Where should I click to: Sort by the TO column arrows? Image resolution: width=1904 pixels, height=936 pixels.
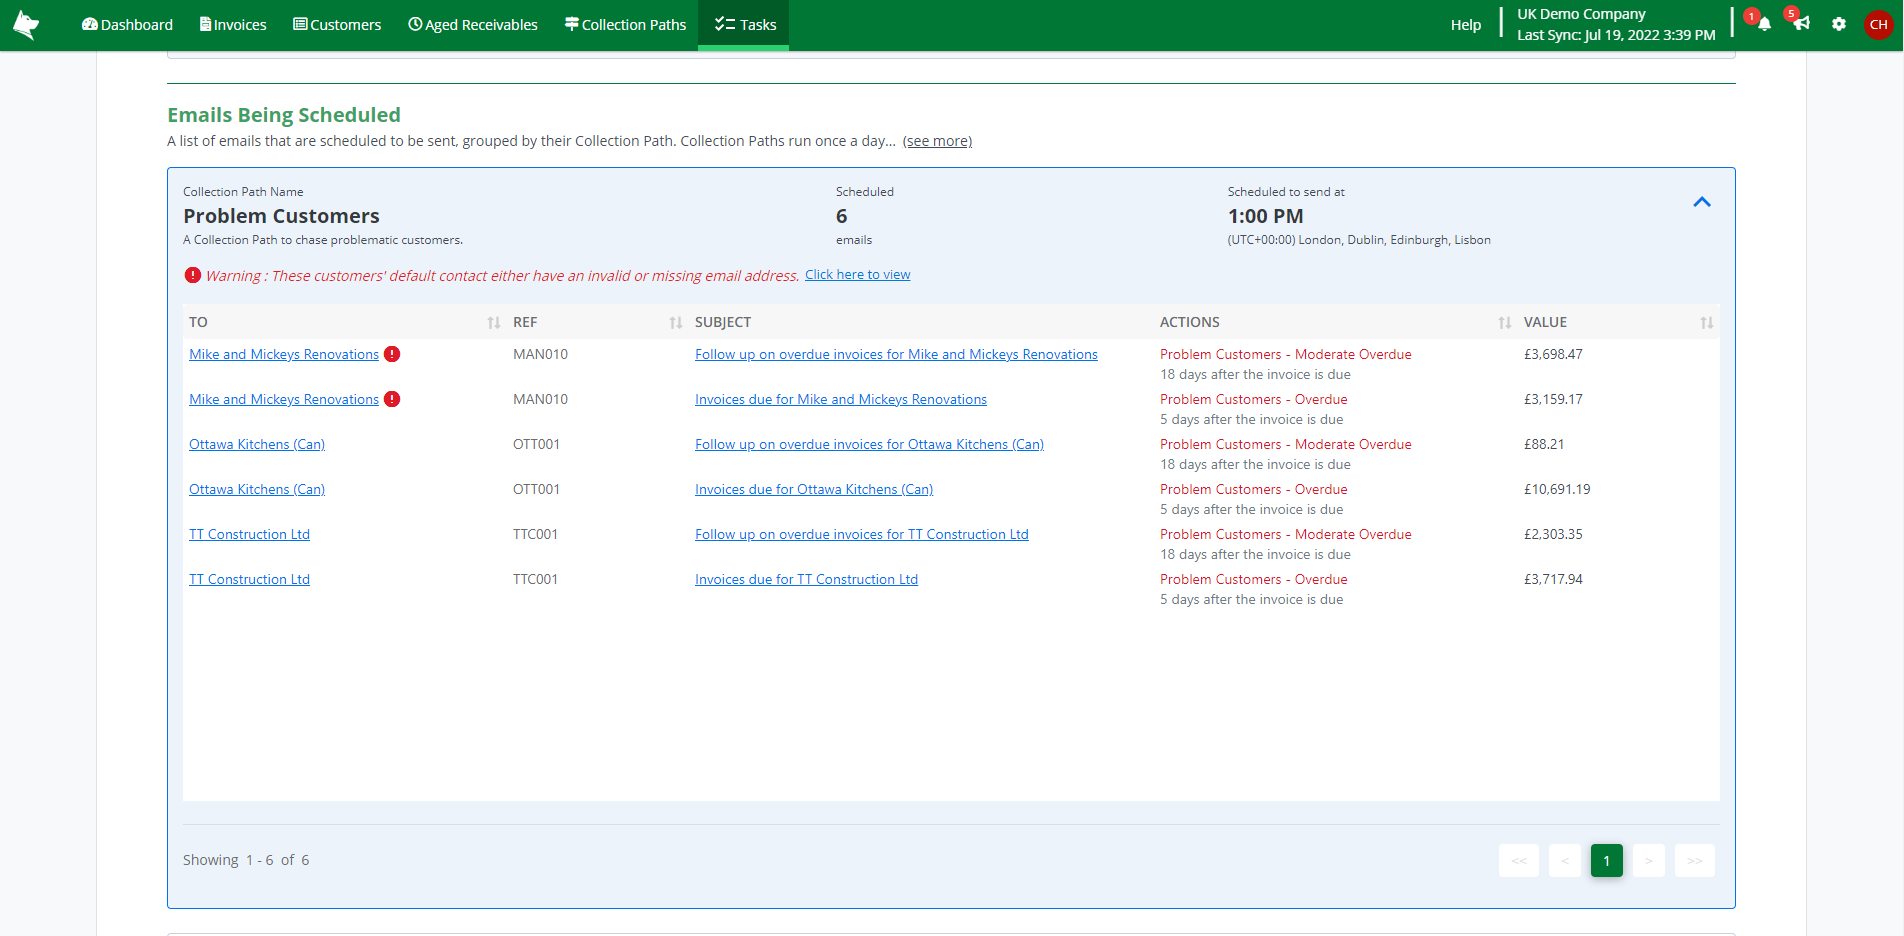click(x=494, y=322)
